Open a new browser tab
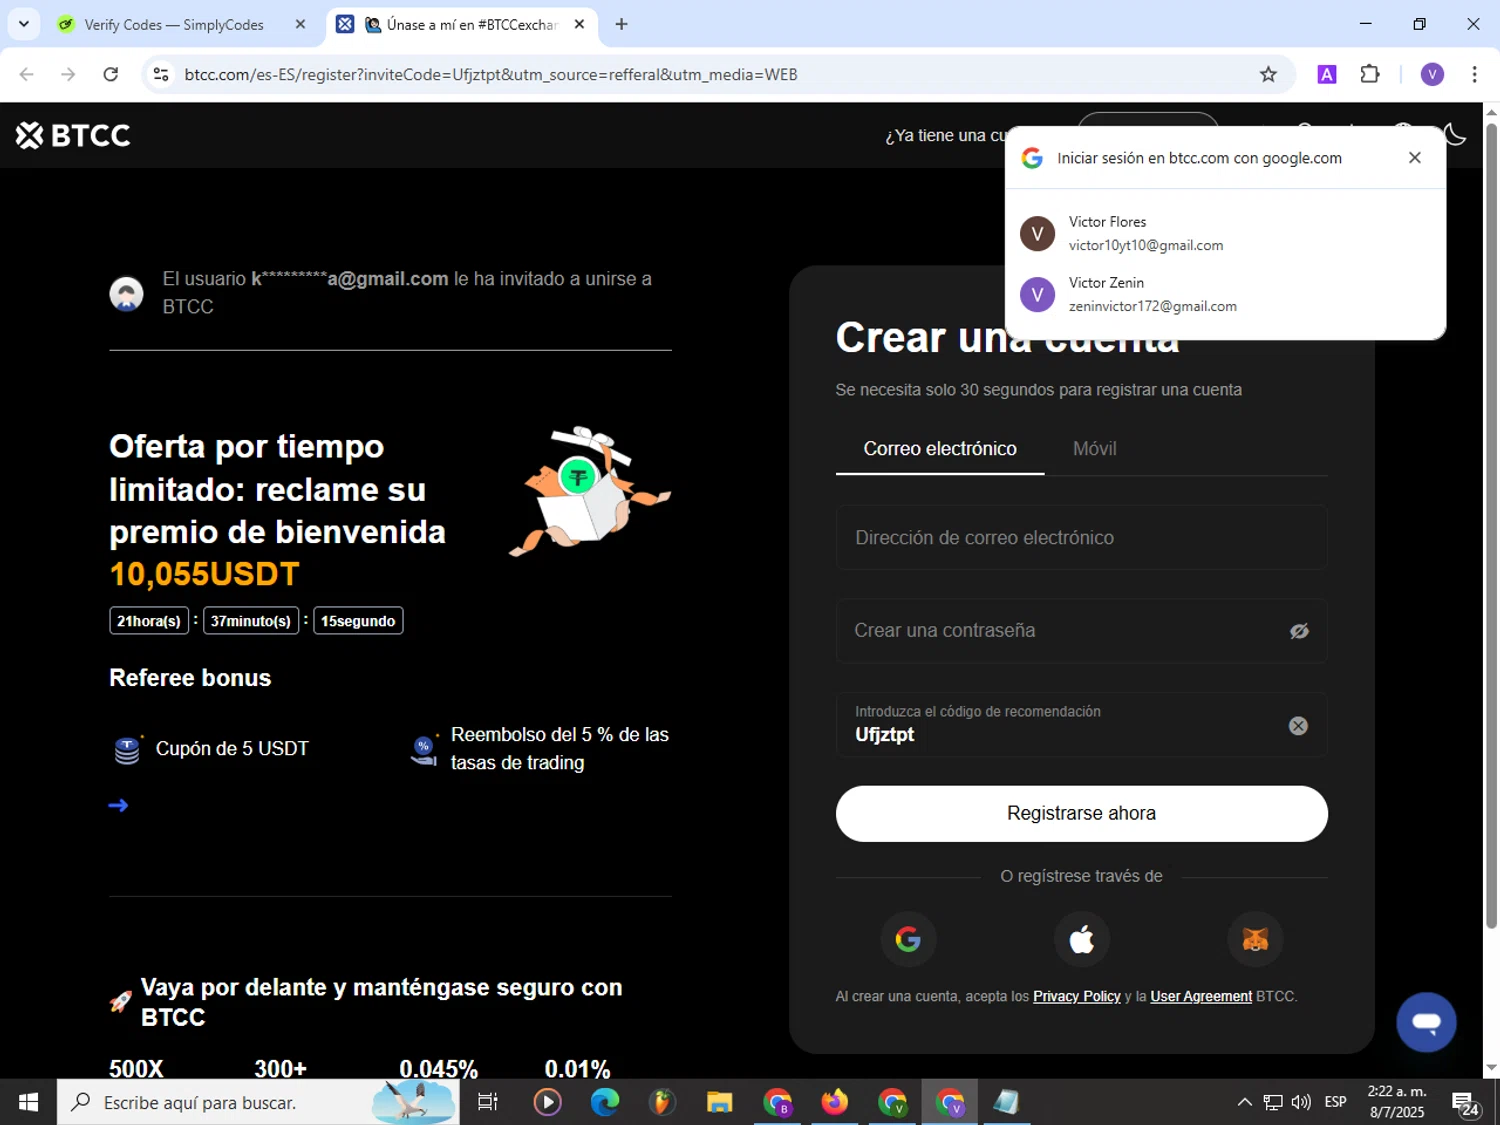1500x1125 pixels. click(x=621, y=25)
